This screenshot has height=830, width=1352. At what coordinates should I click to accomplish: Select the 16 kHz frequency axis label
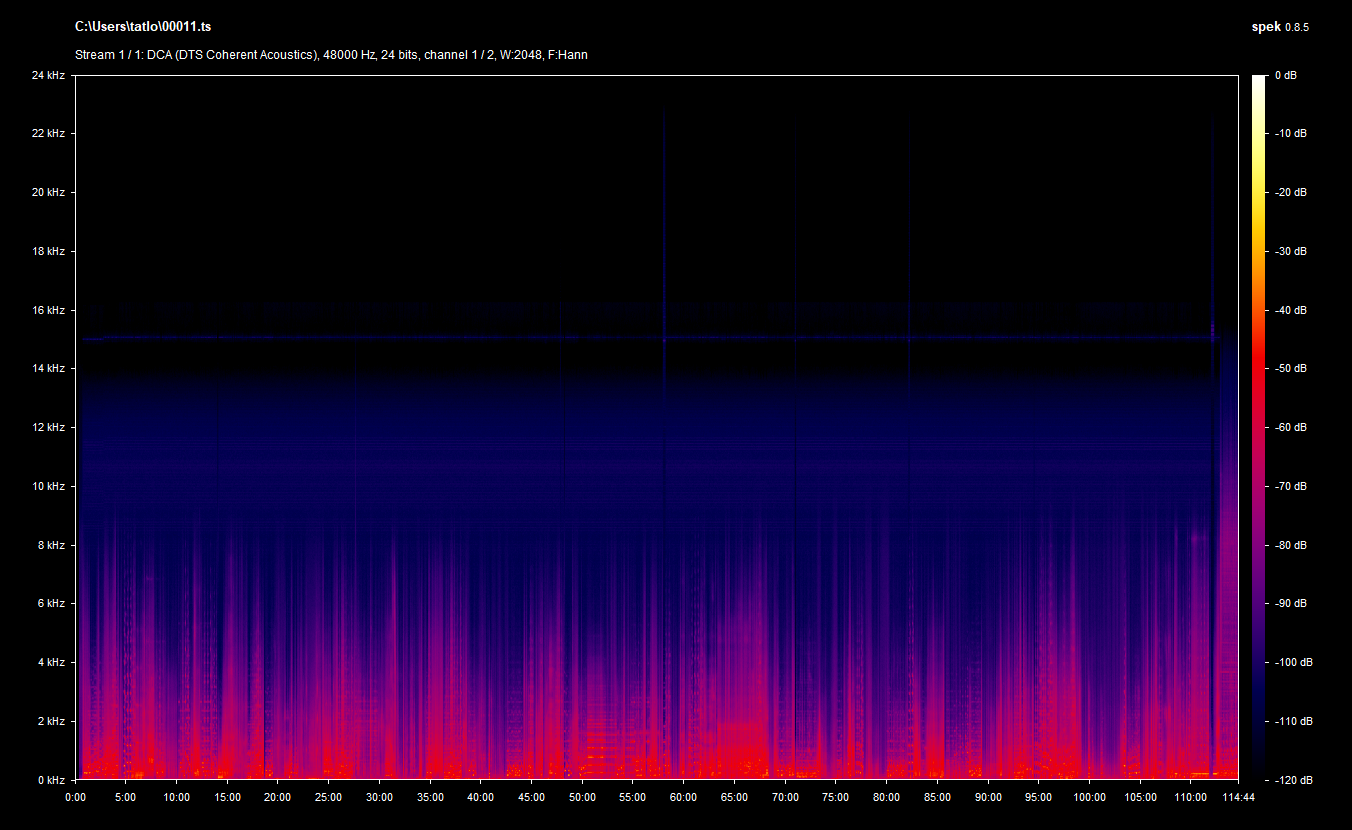pyautogui.click(x=48, y=310)
